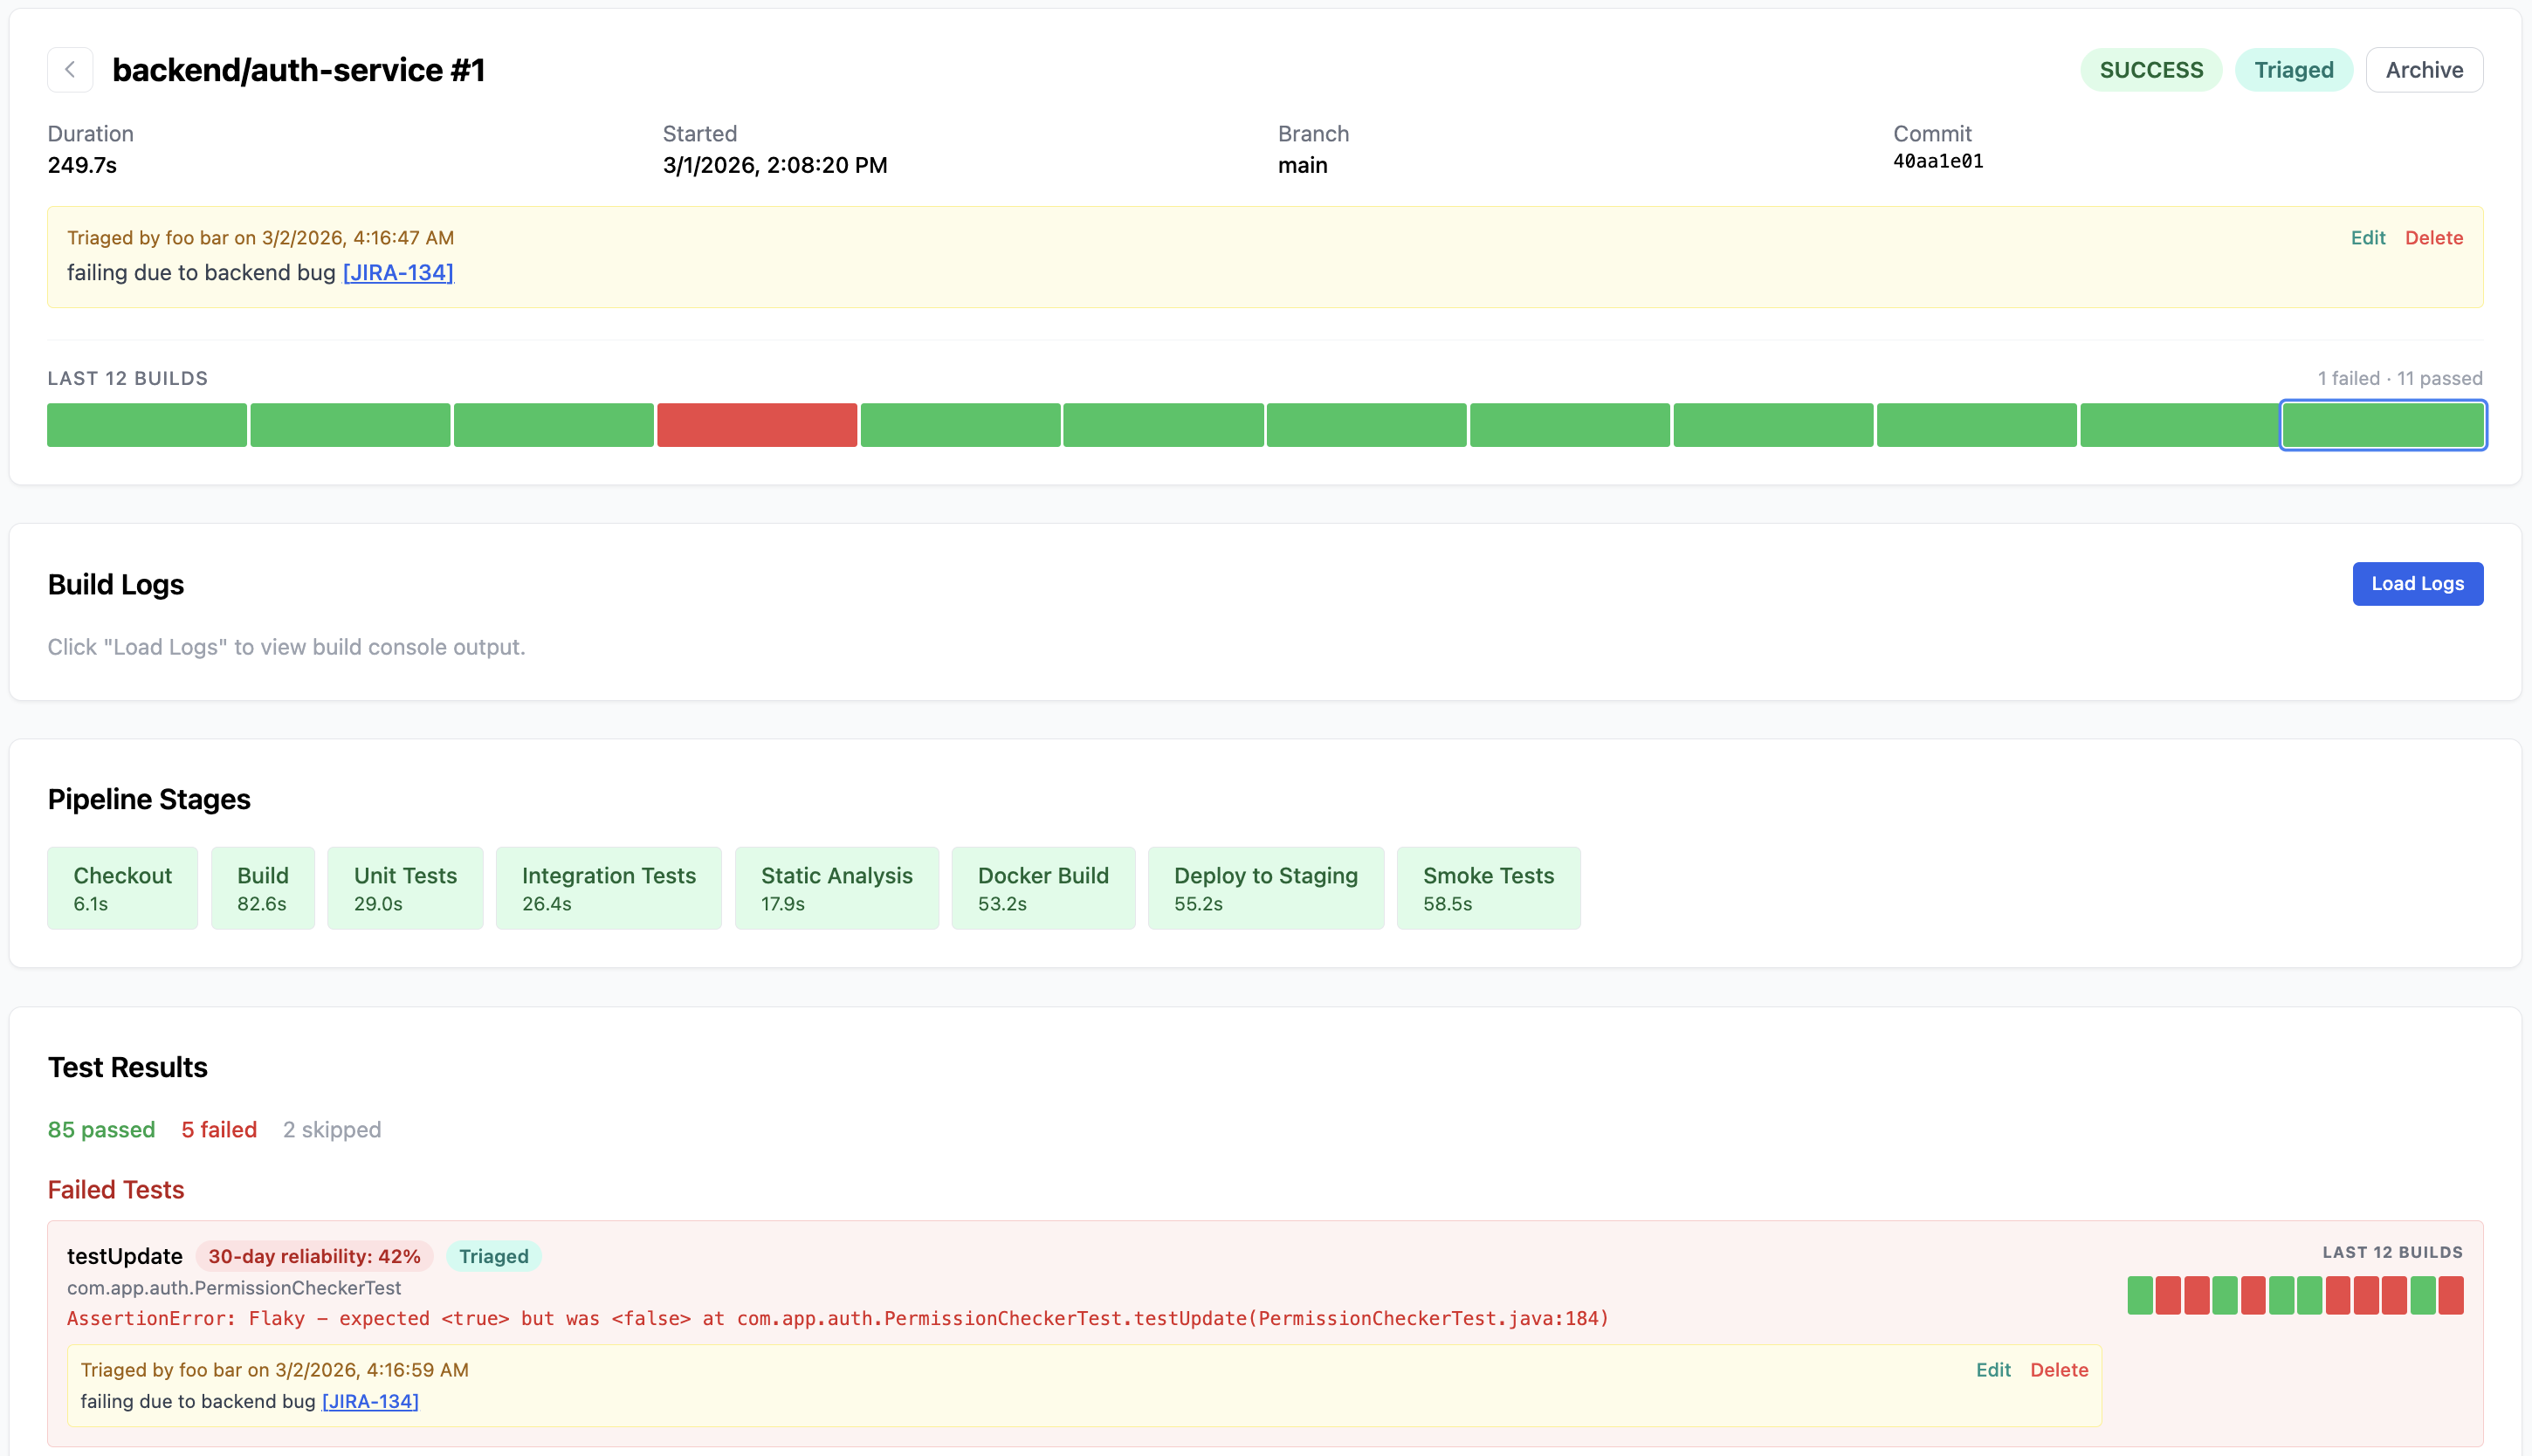Click the red failed build bar in history
Image resolution: width=2532 pixels, height=1456 pixels.
757,425
